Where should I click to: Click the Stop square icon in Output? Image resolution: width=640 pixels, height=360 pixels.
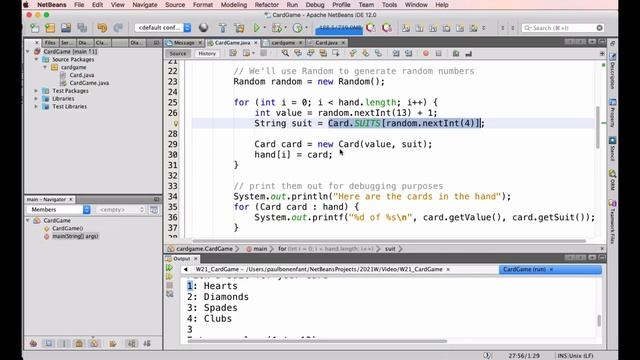169,285
